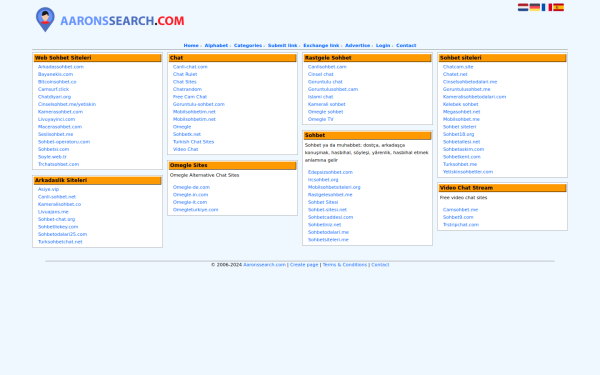Viewport: 600px width, 375px height.
Task: Switch language with the Spanish flag
Action: [x=558, y=7]
